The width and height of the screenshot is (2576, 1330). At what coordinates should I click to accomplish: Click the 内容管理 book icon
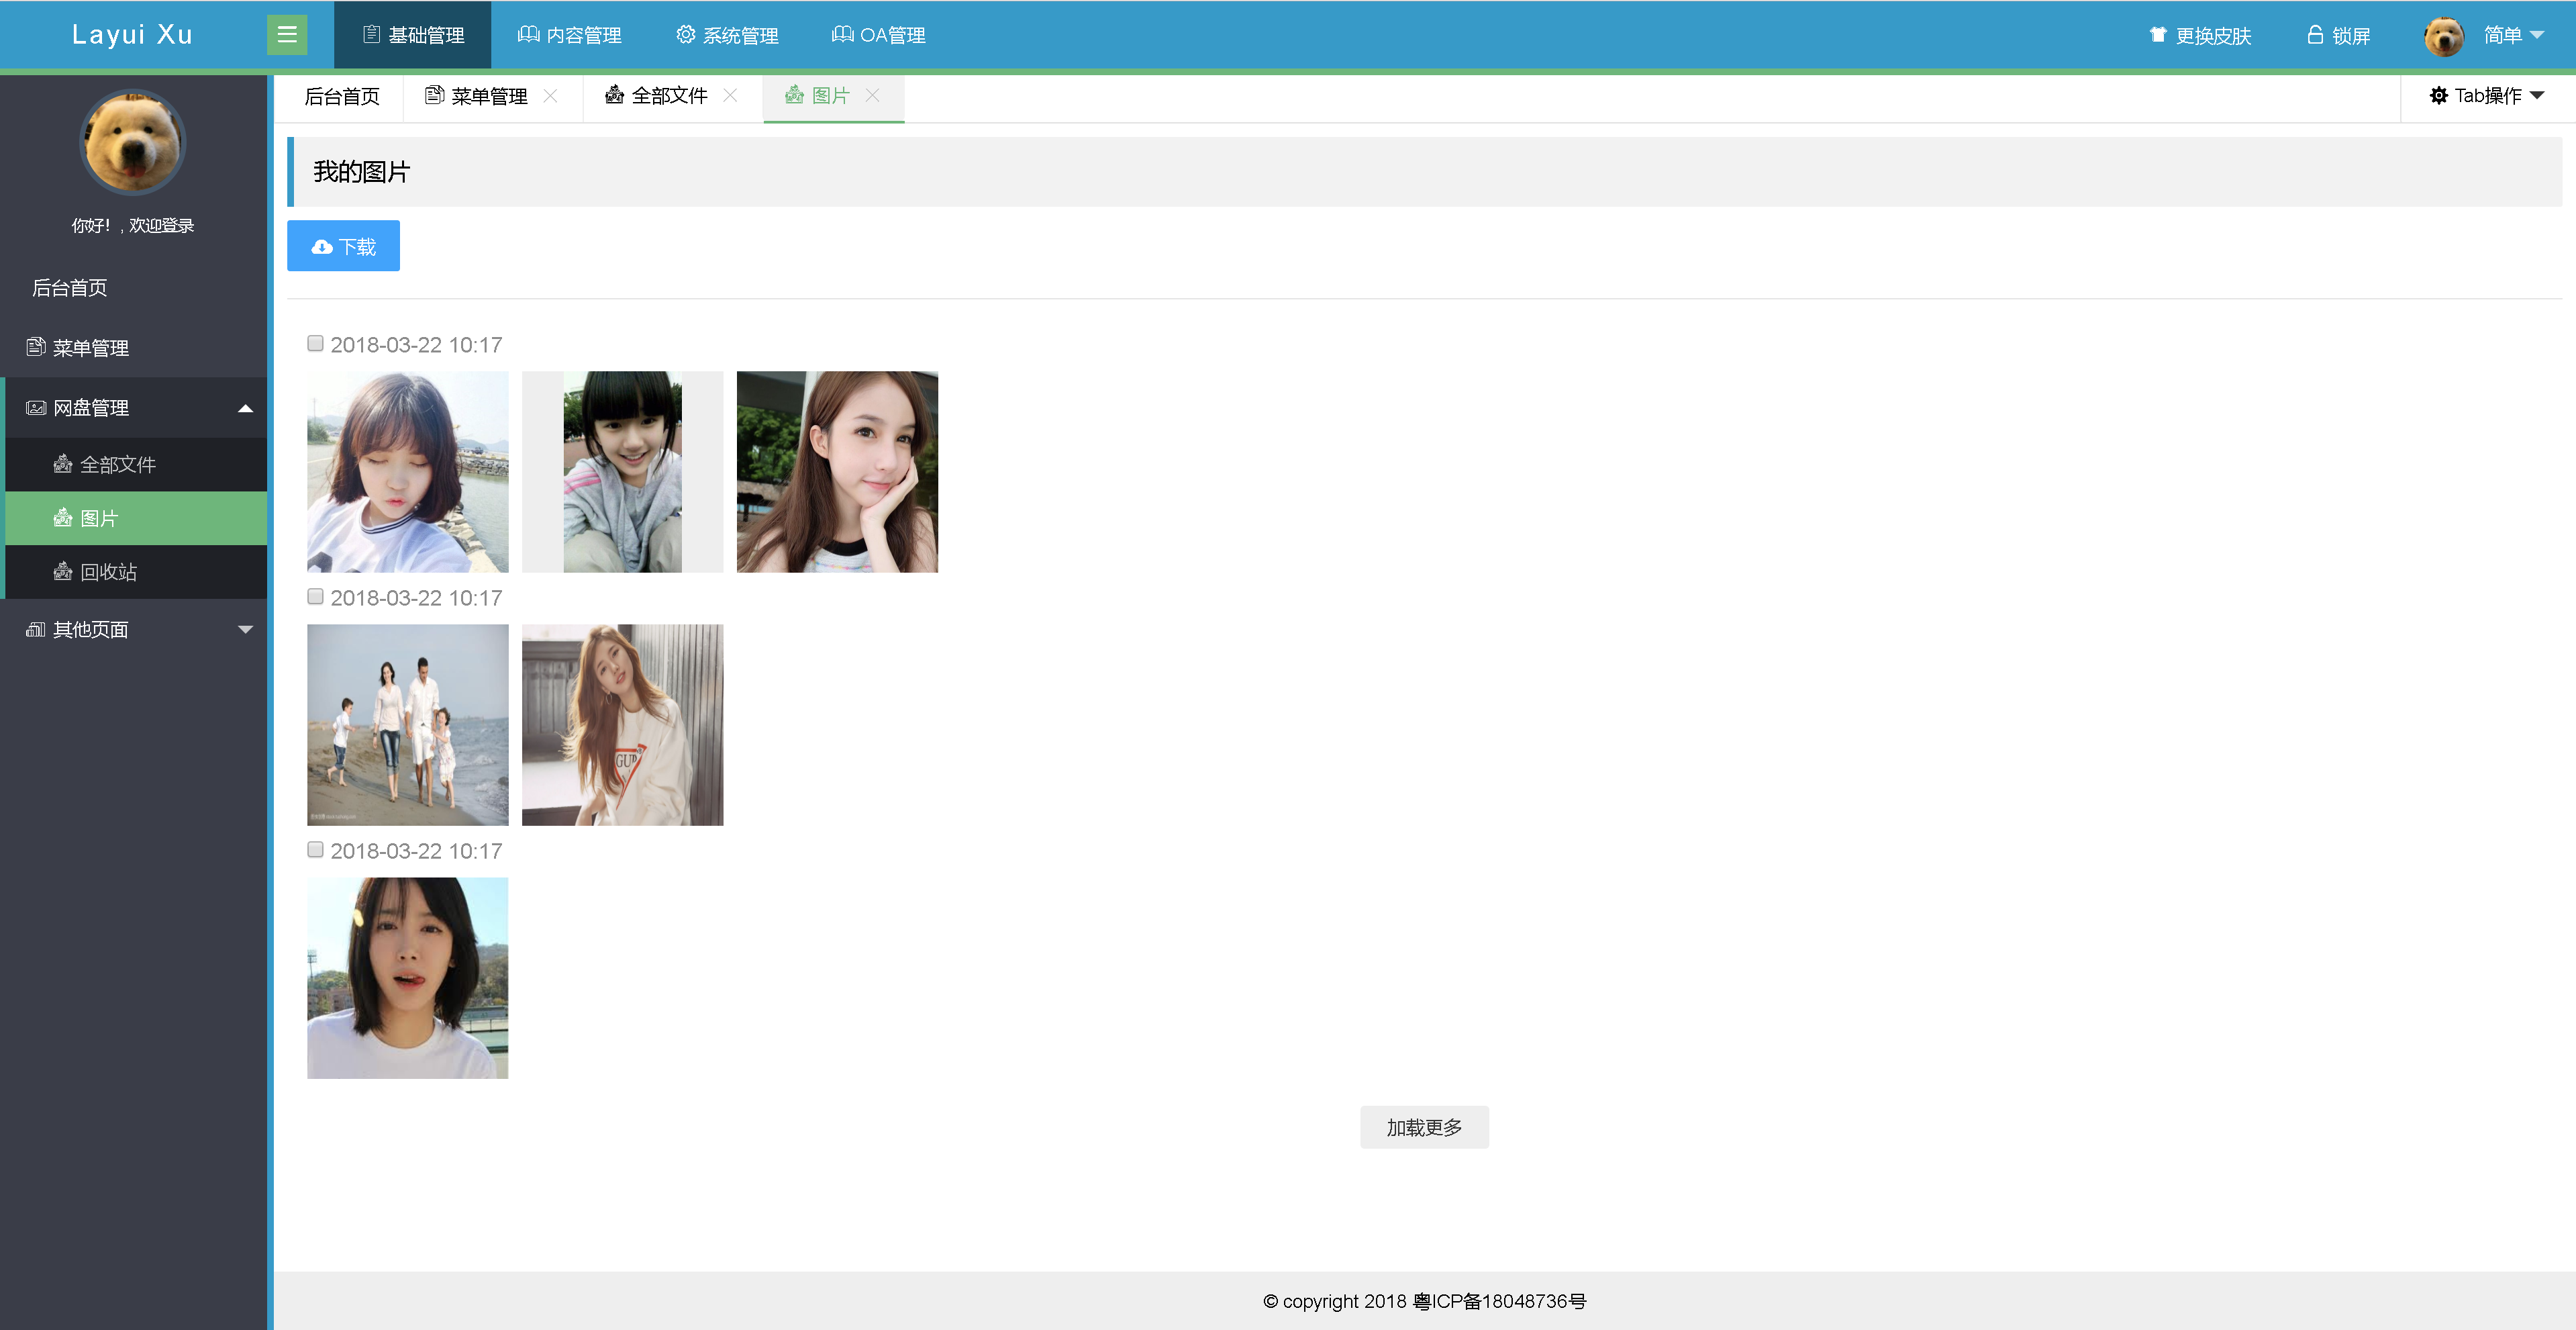click(x=528, y=35)
